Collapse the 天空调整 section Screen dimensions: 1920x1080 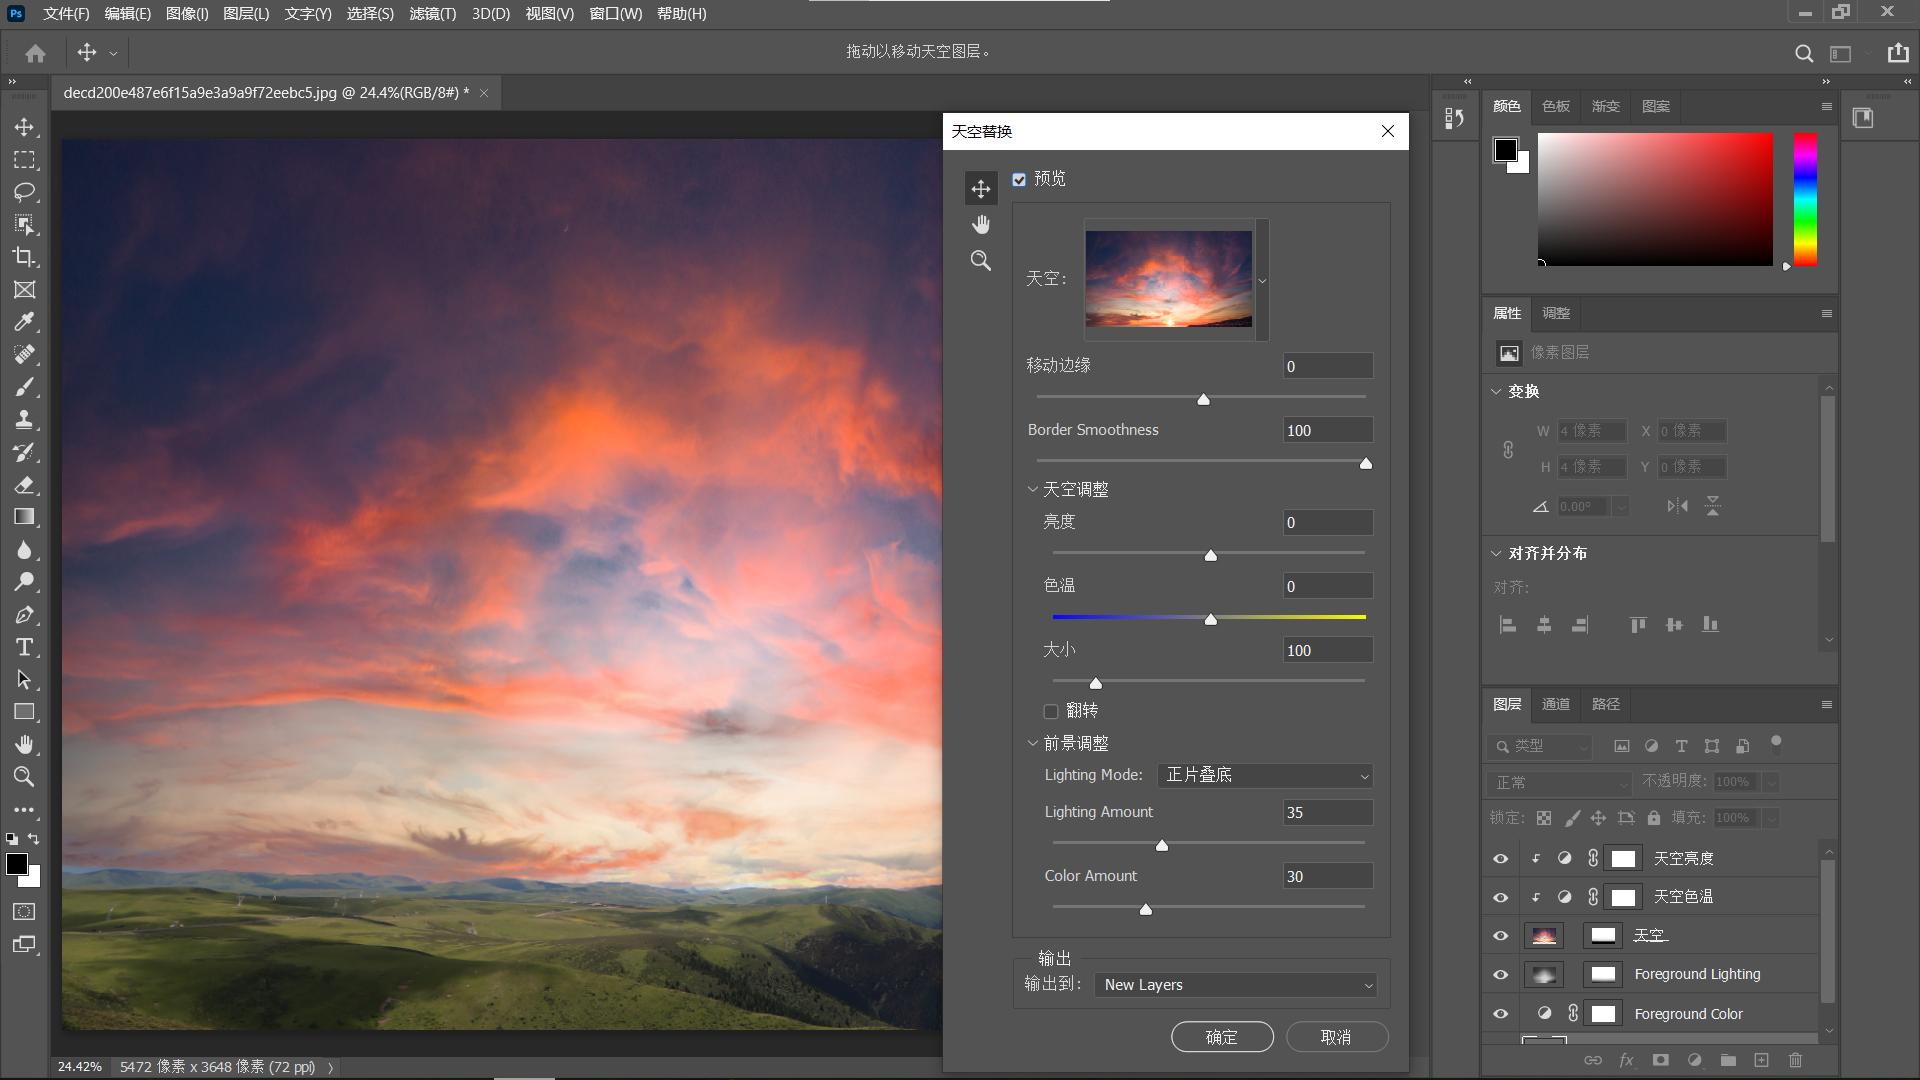click(x=1033, y=489)
